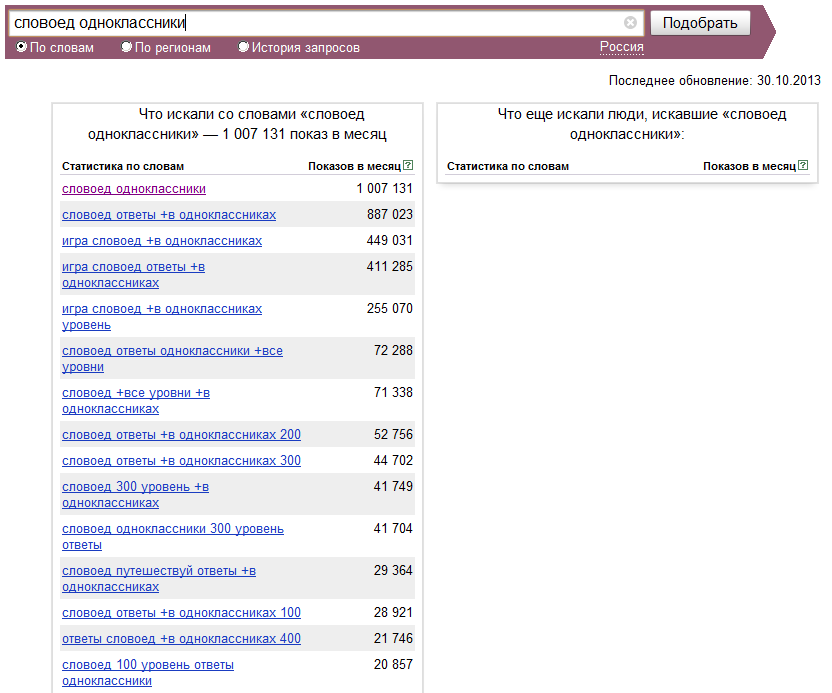Click the 'Подобрать' button
Screen dimensions: 832x693
point(700,23)
